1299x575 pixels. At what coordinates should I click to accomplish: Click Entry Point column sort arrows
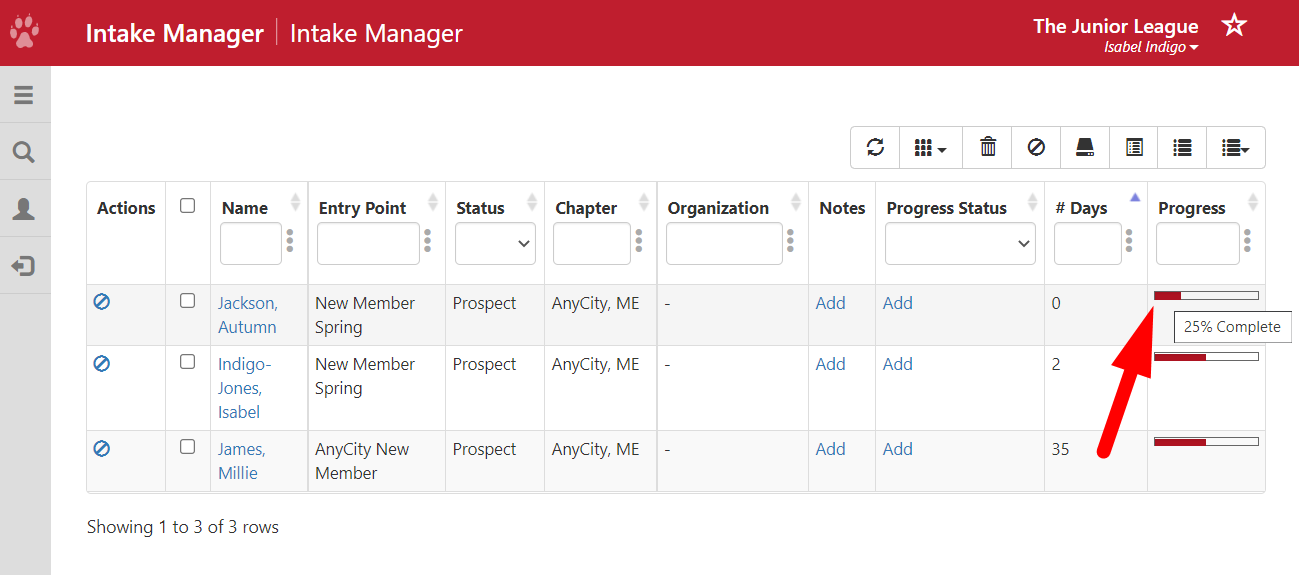(x=432, y=202)
